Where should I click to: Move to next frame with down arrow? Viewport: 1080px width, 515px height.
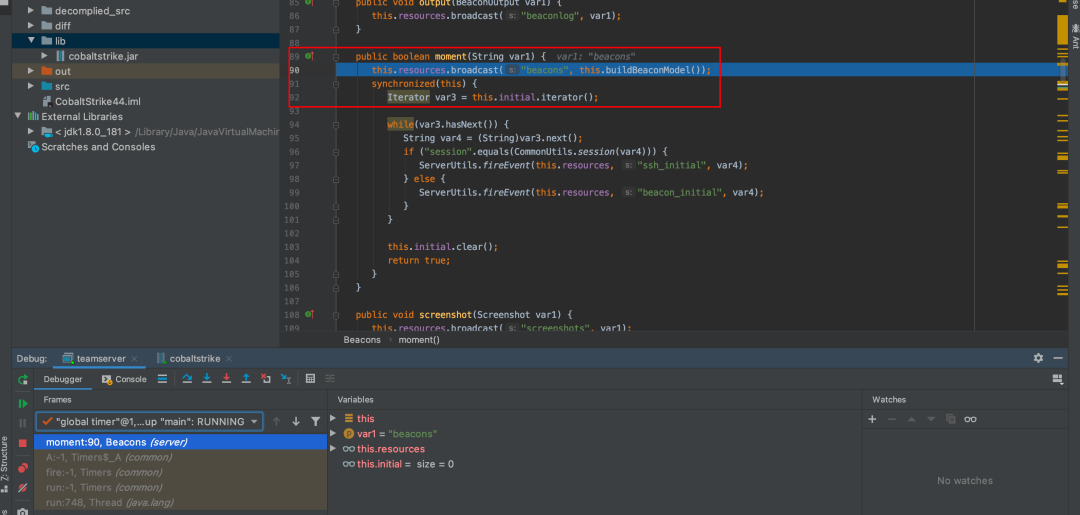296,421
